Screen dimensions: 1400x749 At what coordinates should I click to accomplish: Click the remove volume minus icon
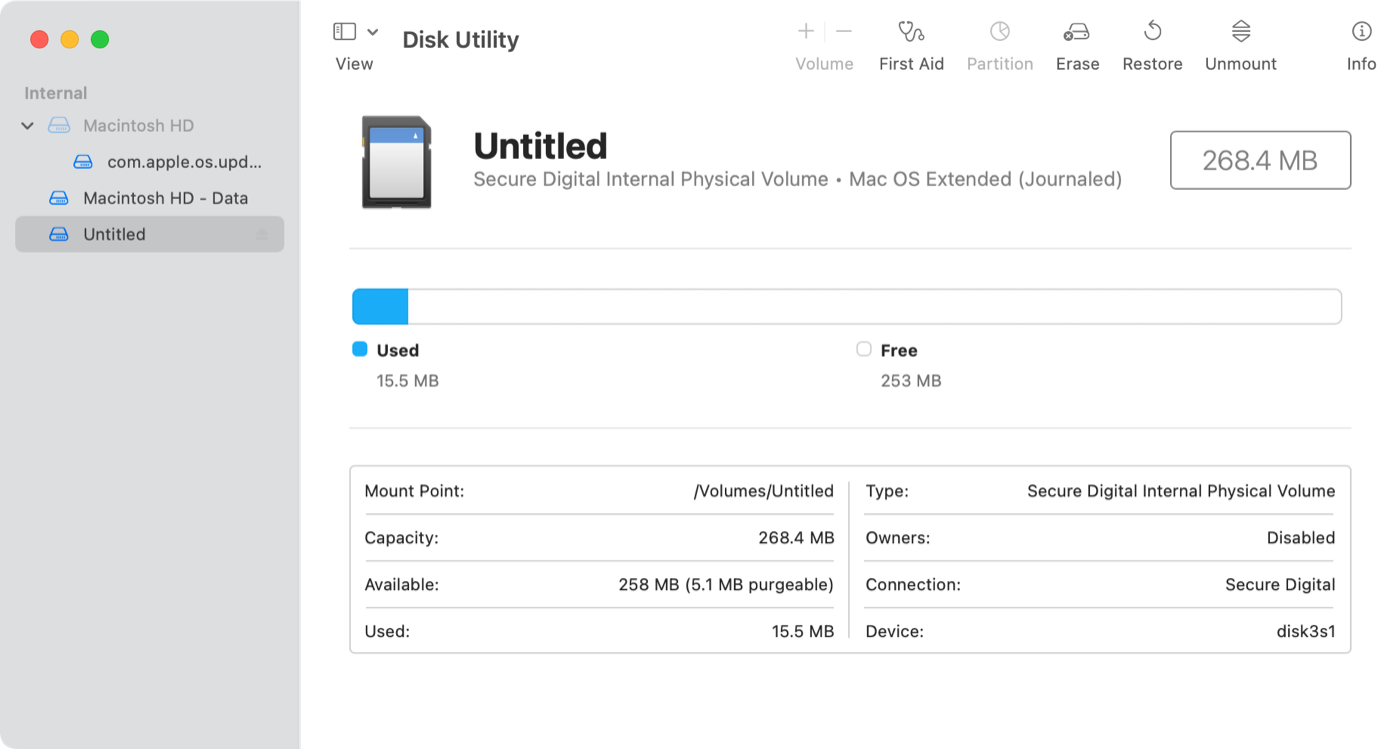pyautogui.click(x=844, y=31)
